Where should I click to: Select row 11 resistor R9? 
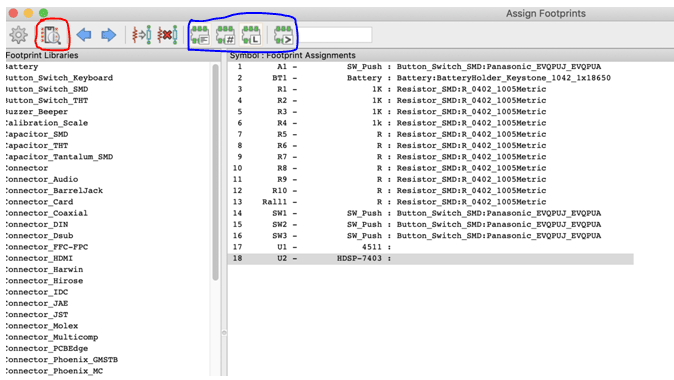coord(430,179)
